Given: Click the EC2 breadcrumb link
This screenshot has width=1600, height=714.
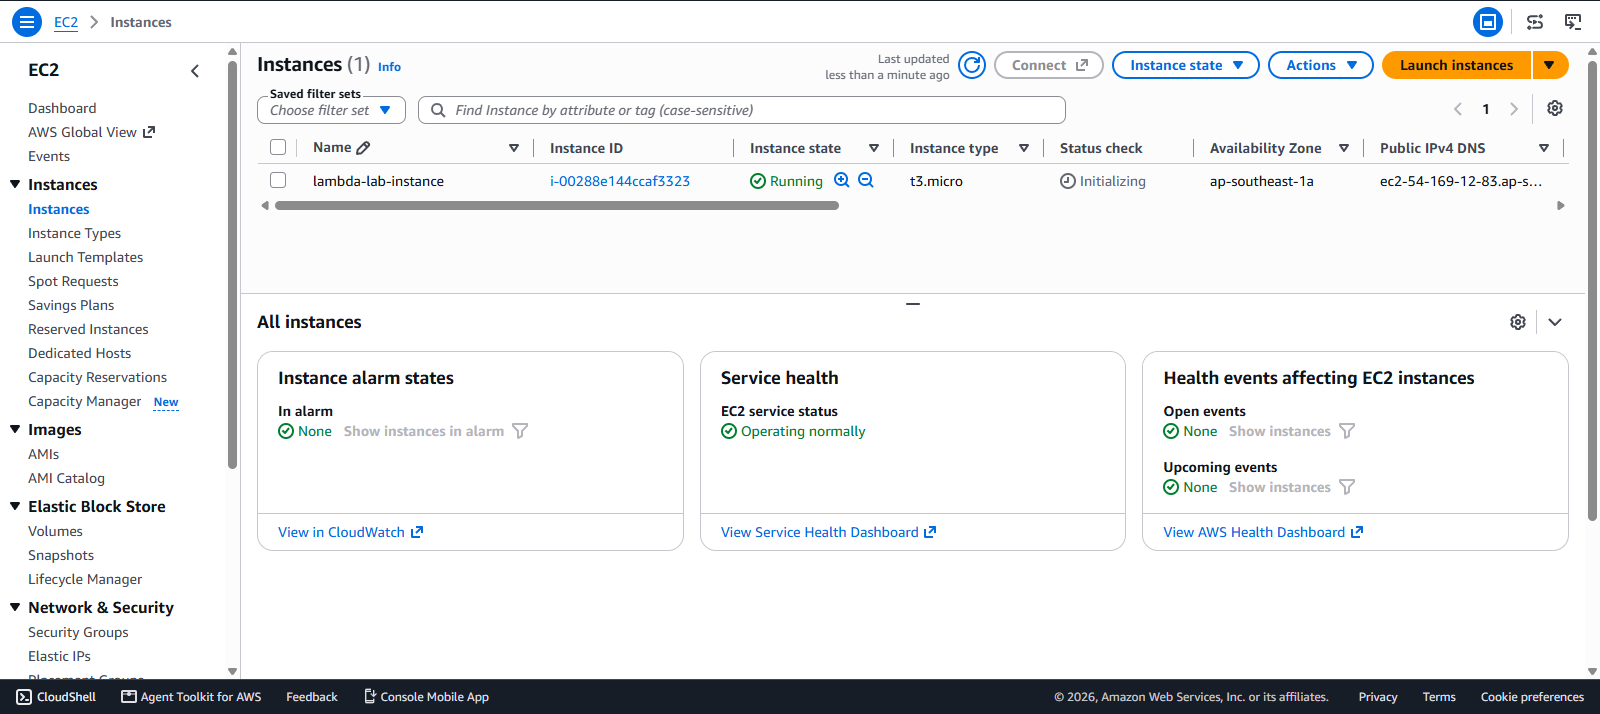Looking at the screenshot, I should tap(66, 22).
